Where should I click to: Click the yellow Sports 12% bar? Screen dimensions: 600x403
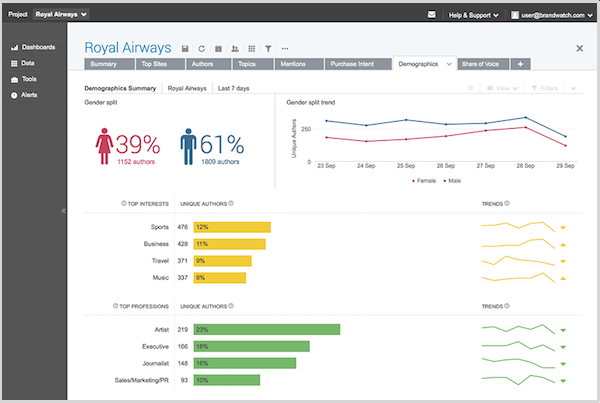(x=232, y=227)
